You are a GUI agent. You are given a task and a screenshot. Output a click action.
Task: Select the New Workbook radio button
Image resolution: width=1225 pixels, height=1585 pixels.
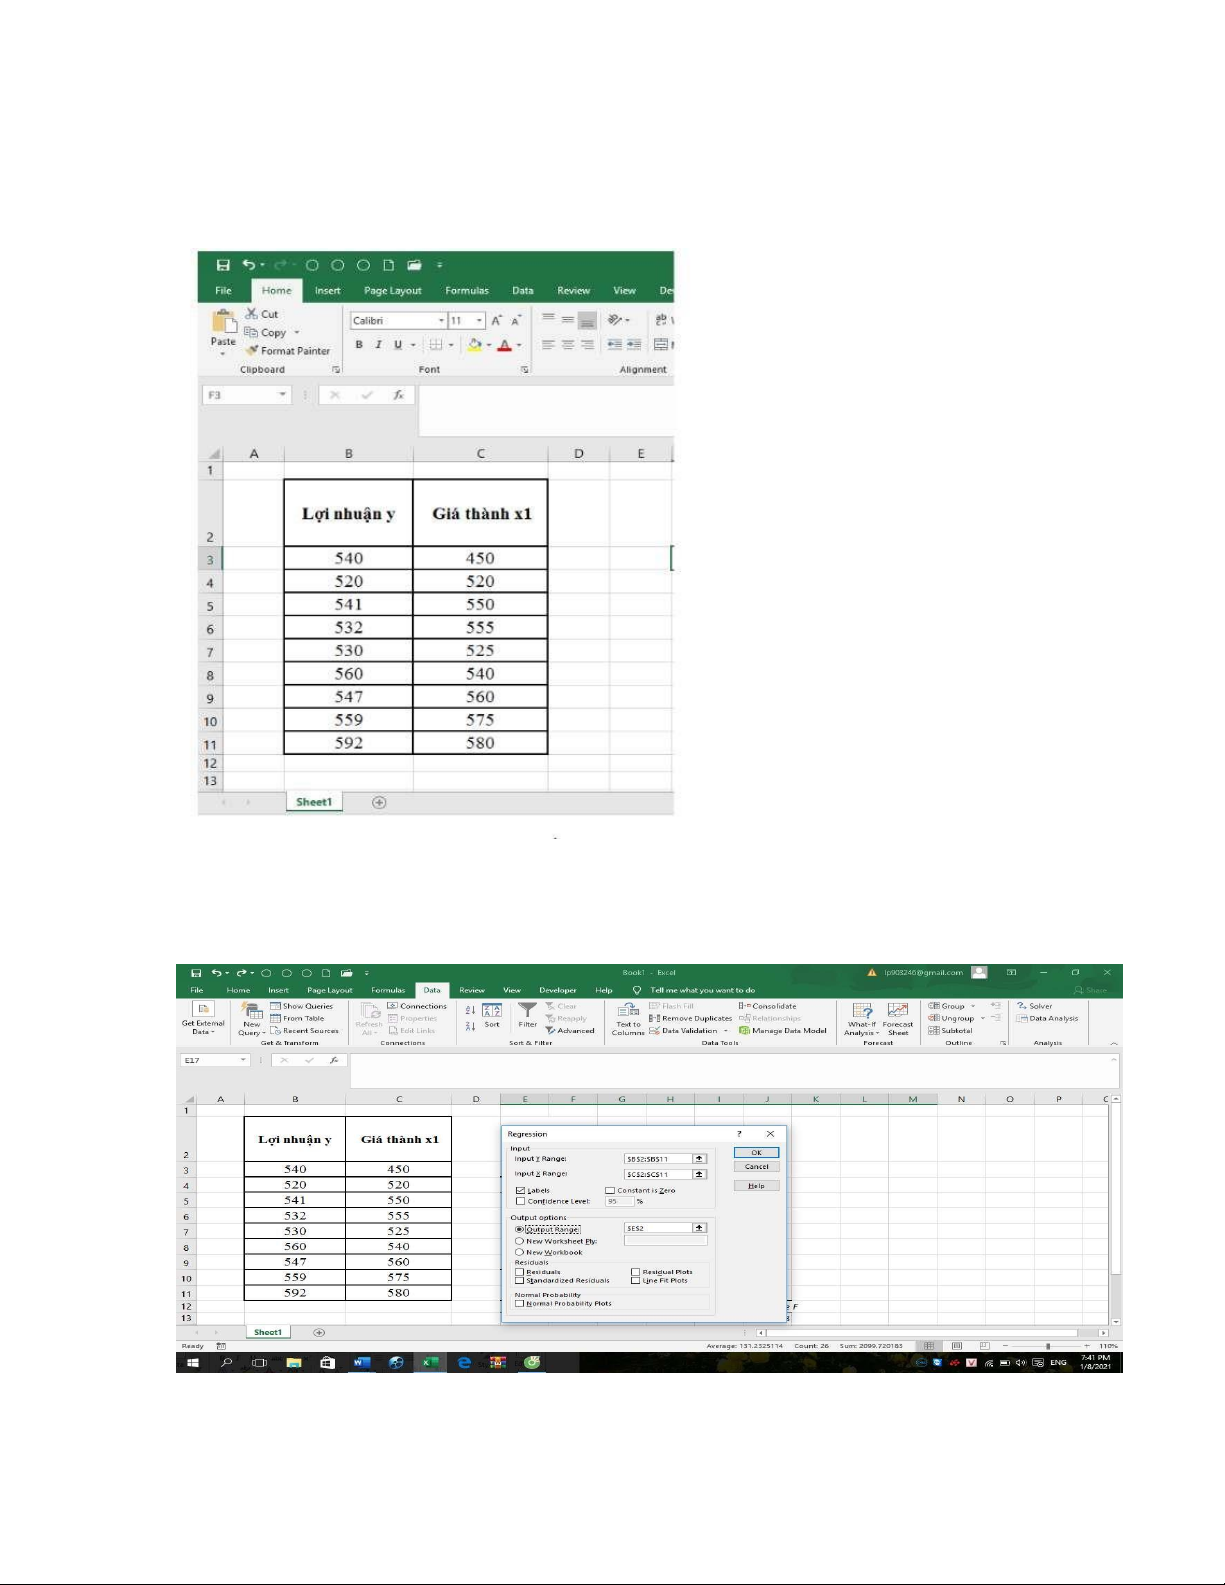pos(519,1252)
